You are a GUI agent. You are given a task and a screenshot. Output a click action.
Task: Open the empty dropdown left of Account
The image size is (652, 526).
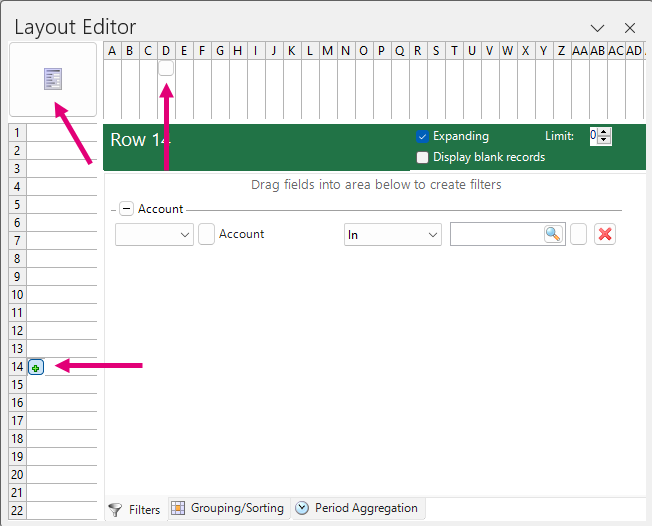coord(154,235)
